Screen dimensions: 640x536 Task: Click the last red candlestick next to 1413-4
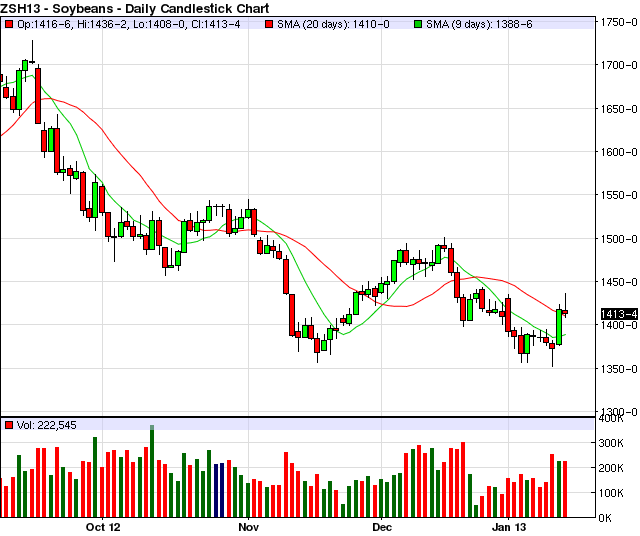coord(565,312)
